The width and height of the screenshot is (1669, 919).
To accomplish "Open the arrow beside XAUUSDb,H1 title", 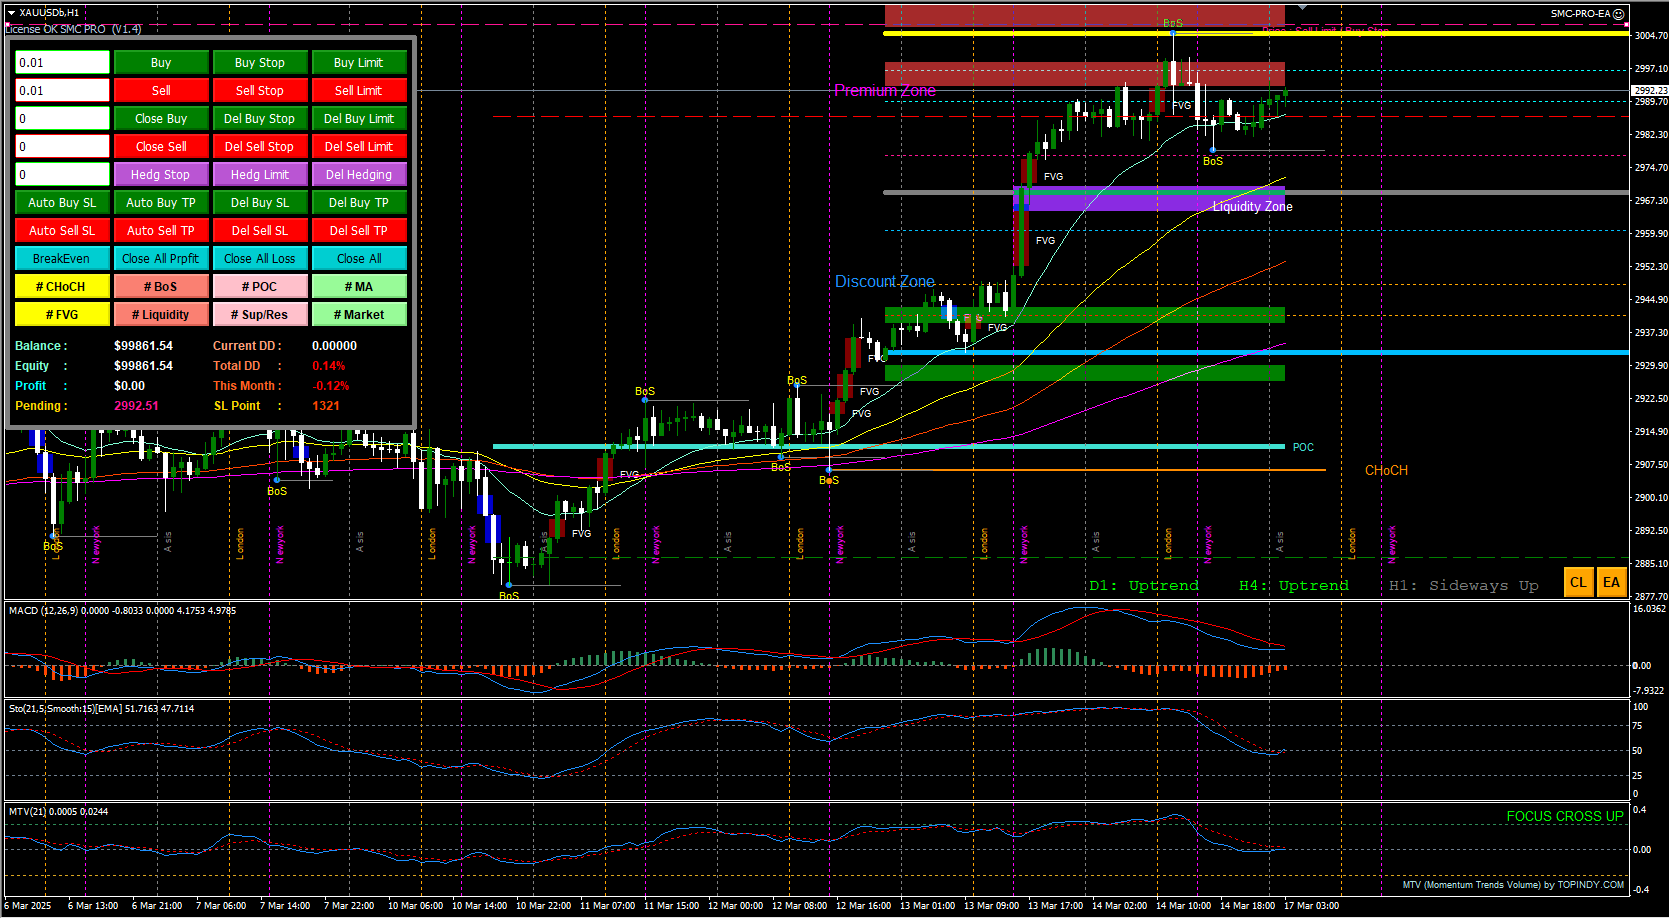I will (11, 13).
